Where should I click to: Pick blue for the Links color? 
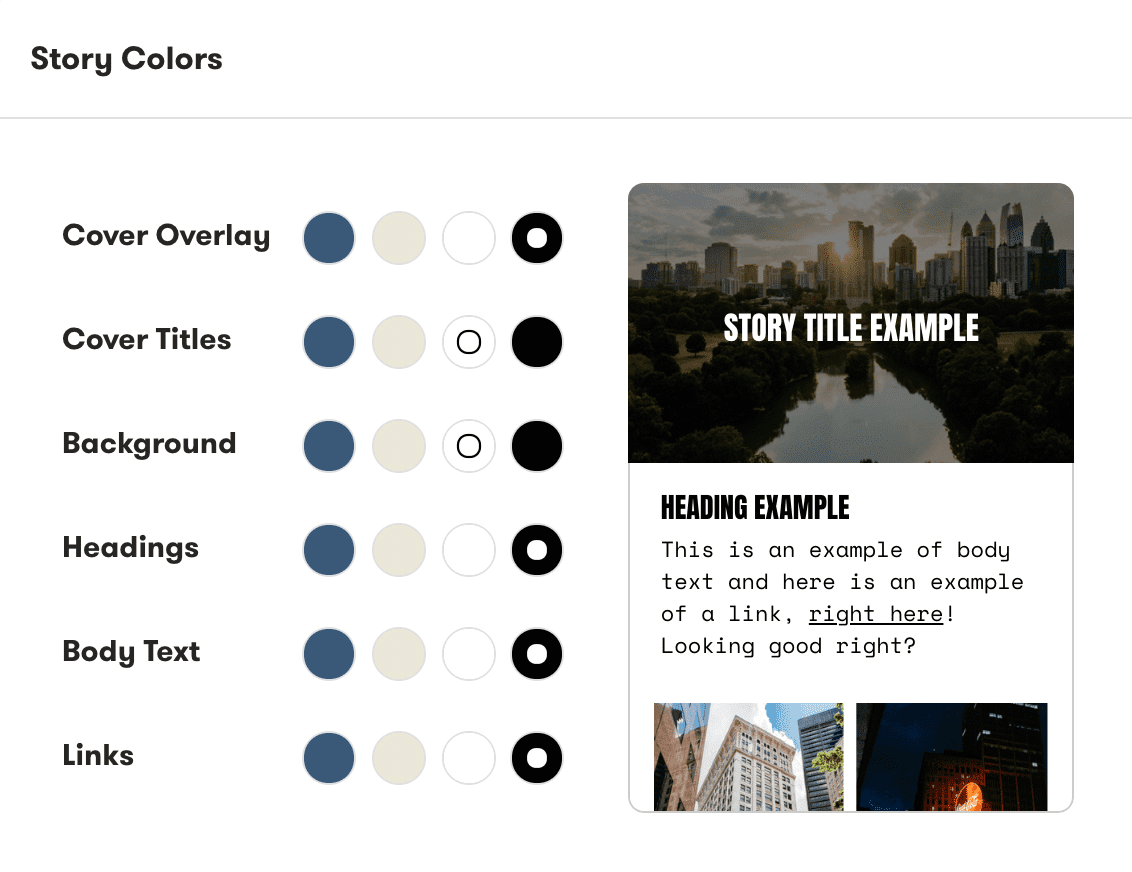(329, 758)
